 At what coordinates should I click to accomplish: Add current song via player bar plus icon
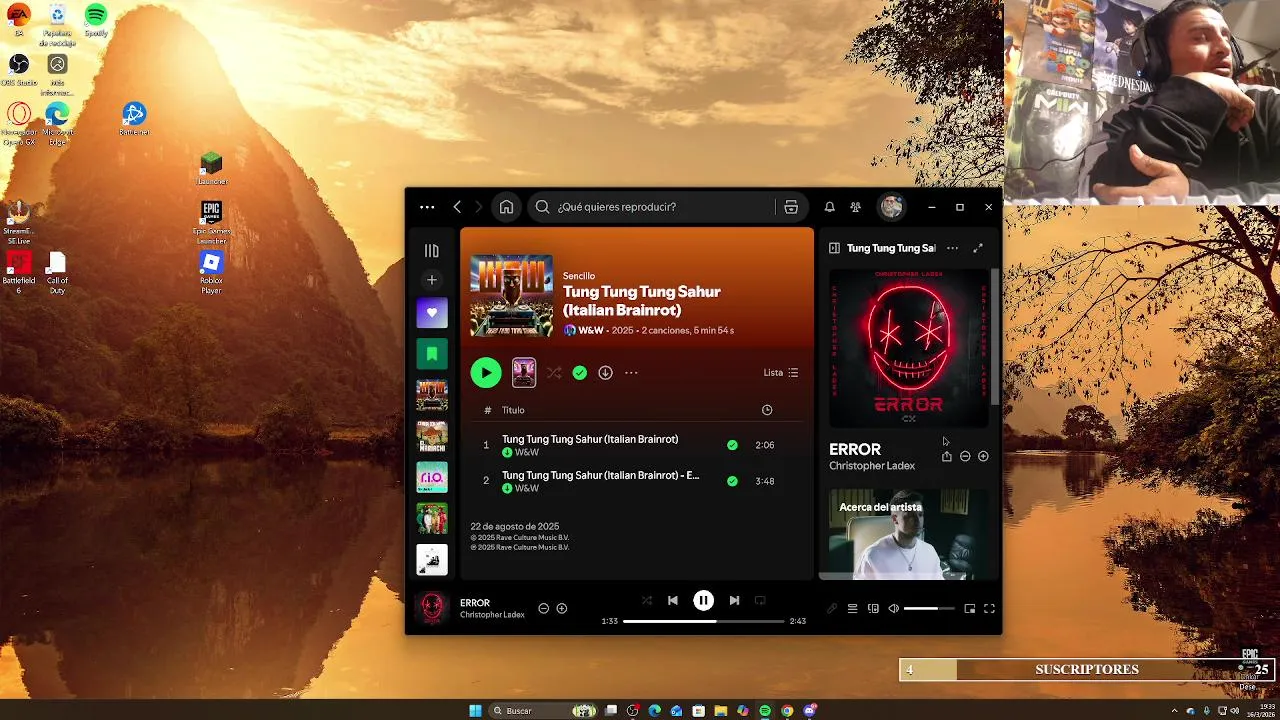pos(562,608)
